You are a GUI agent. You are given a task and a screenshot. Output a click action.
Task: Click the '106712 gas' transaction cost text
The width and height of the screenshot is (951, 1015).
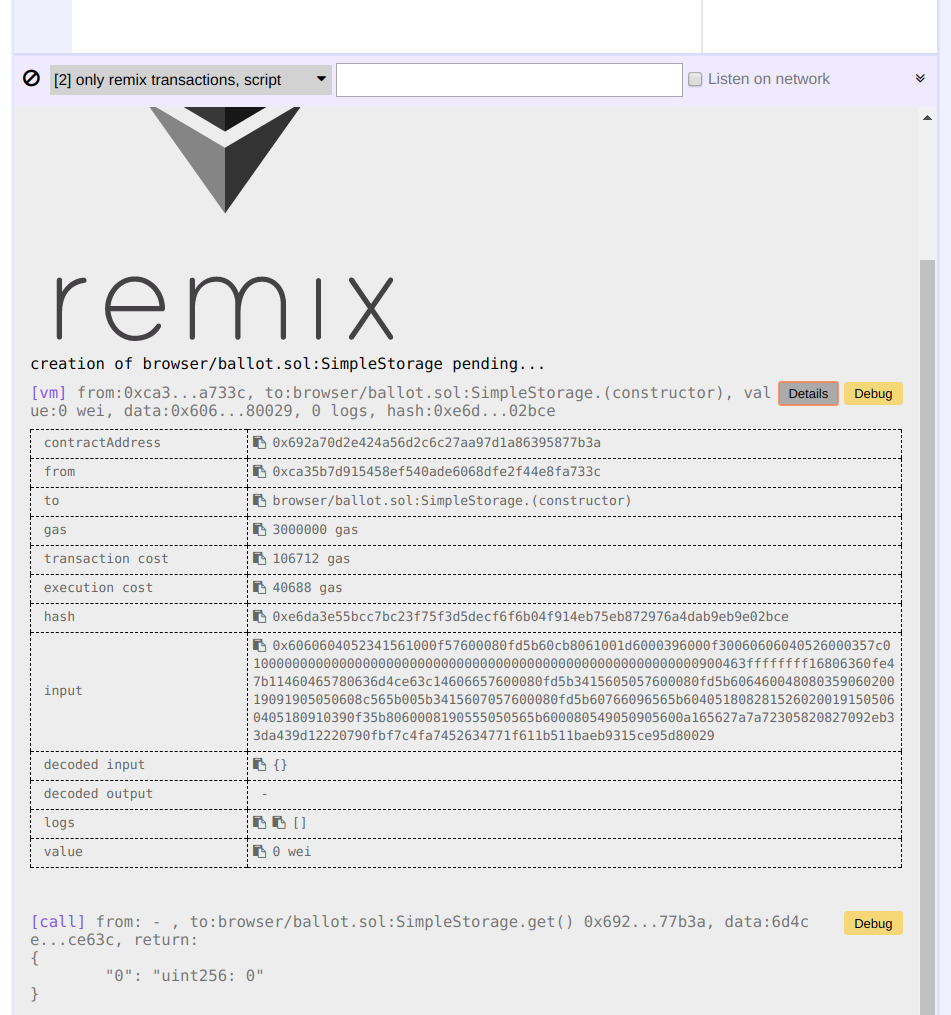[311, 559]
